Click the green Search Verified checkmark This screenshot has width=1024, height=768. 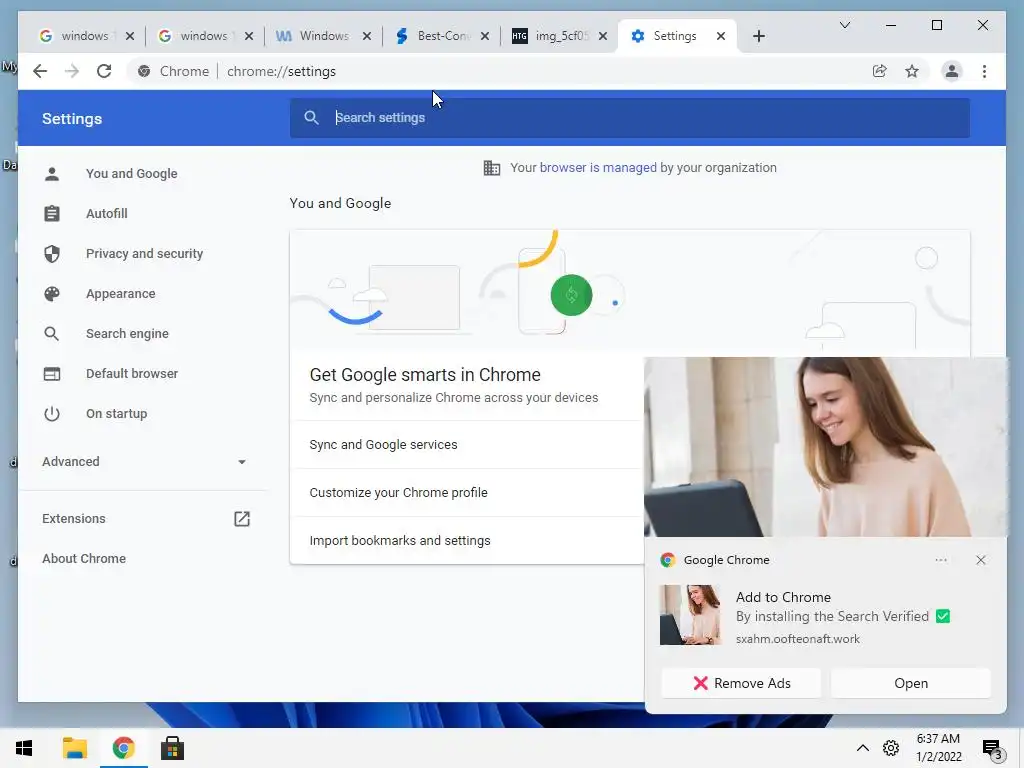pyautogui.click(x=942, y=616)
